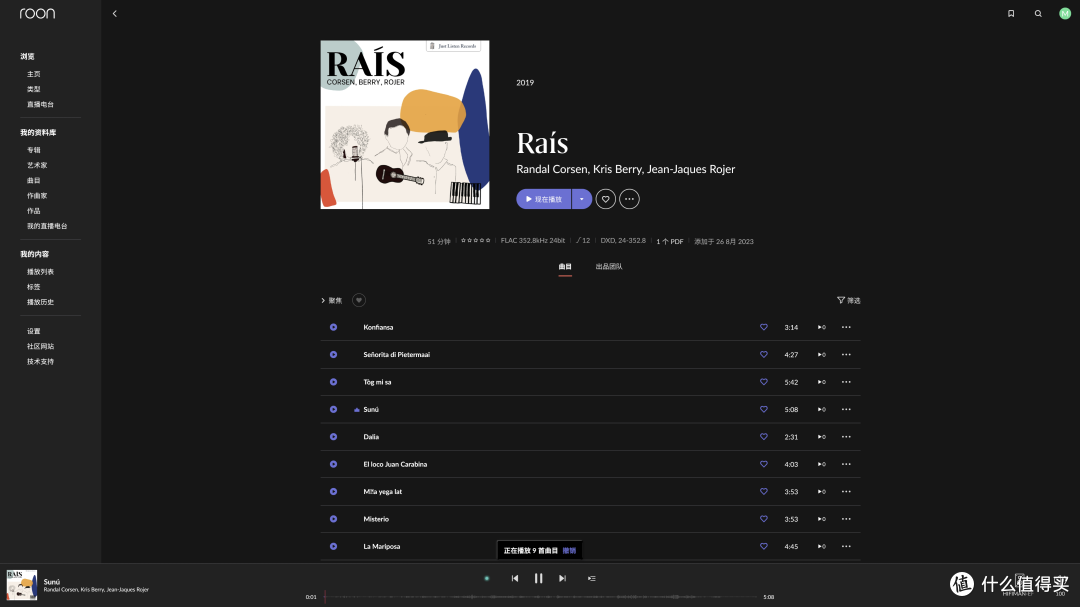Click the roon logo
This screenshot has height=607, width=1080.
pos(37,13)
